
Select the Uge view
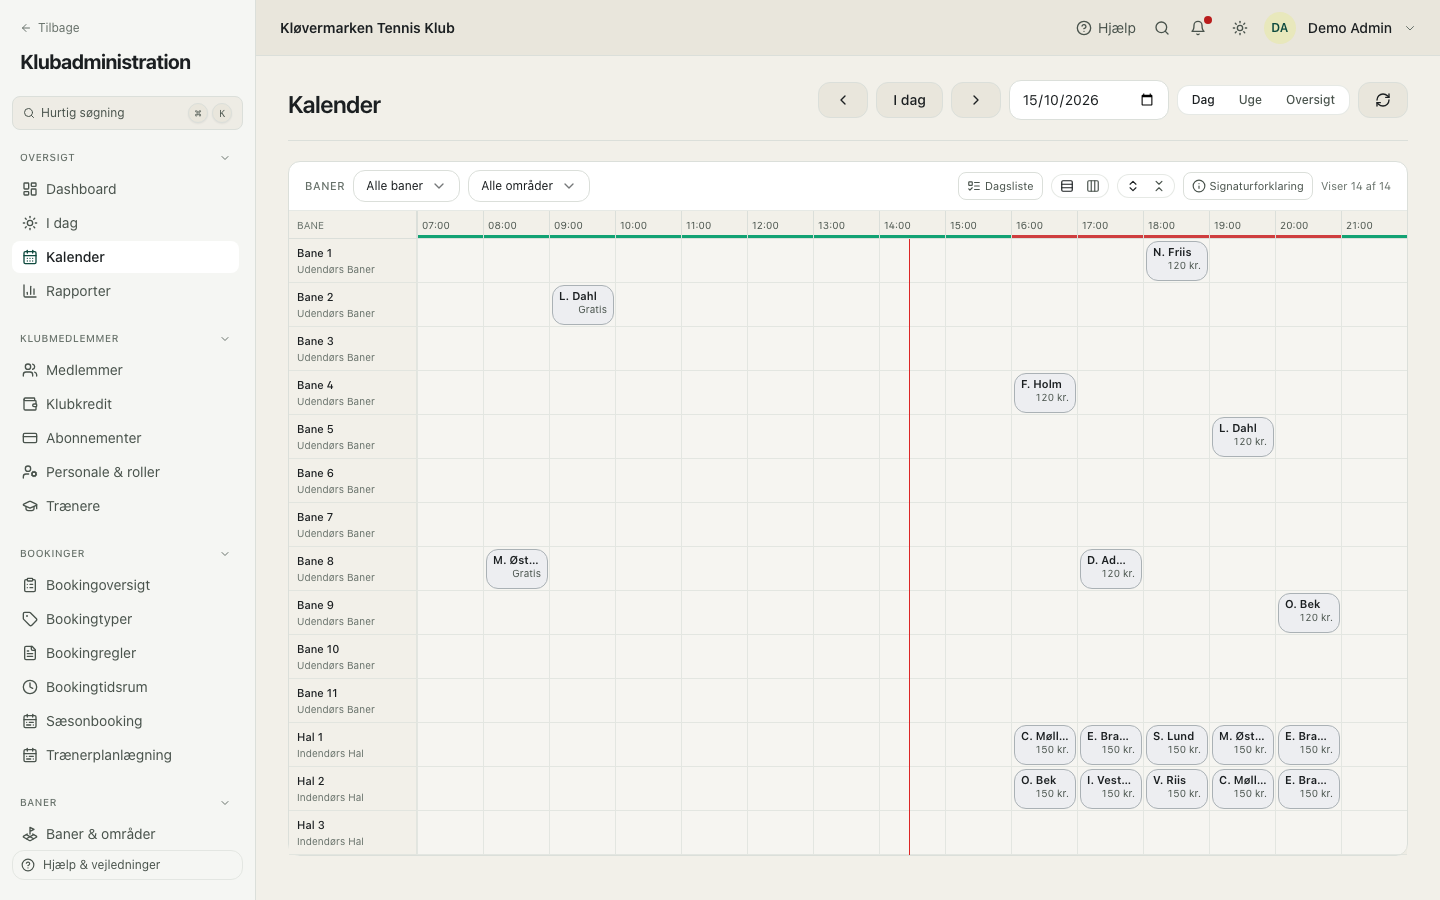1250,100
